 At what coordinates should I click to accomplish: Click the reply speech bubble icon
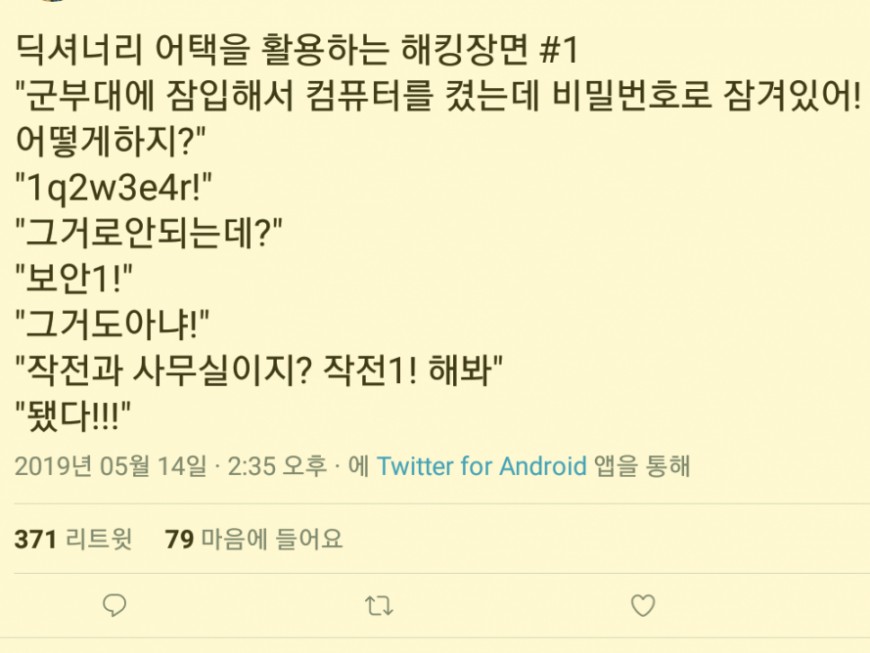(115, 605)
